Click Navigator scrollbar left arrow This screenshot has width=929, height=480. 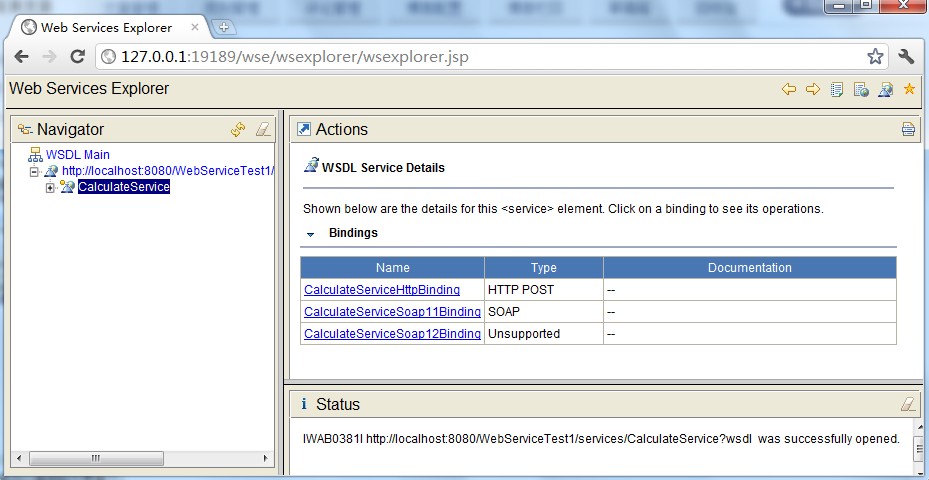pyautogui.click(x=18, y=459)
